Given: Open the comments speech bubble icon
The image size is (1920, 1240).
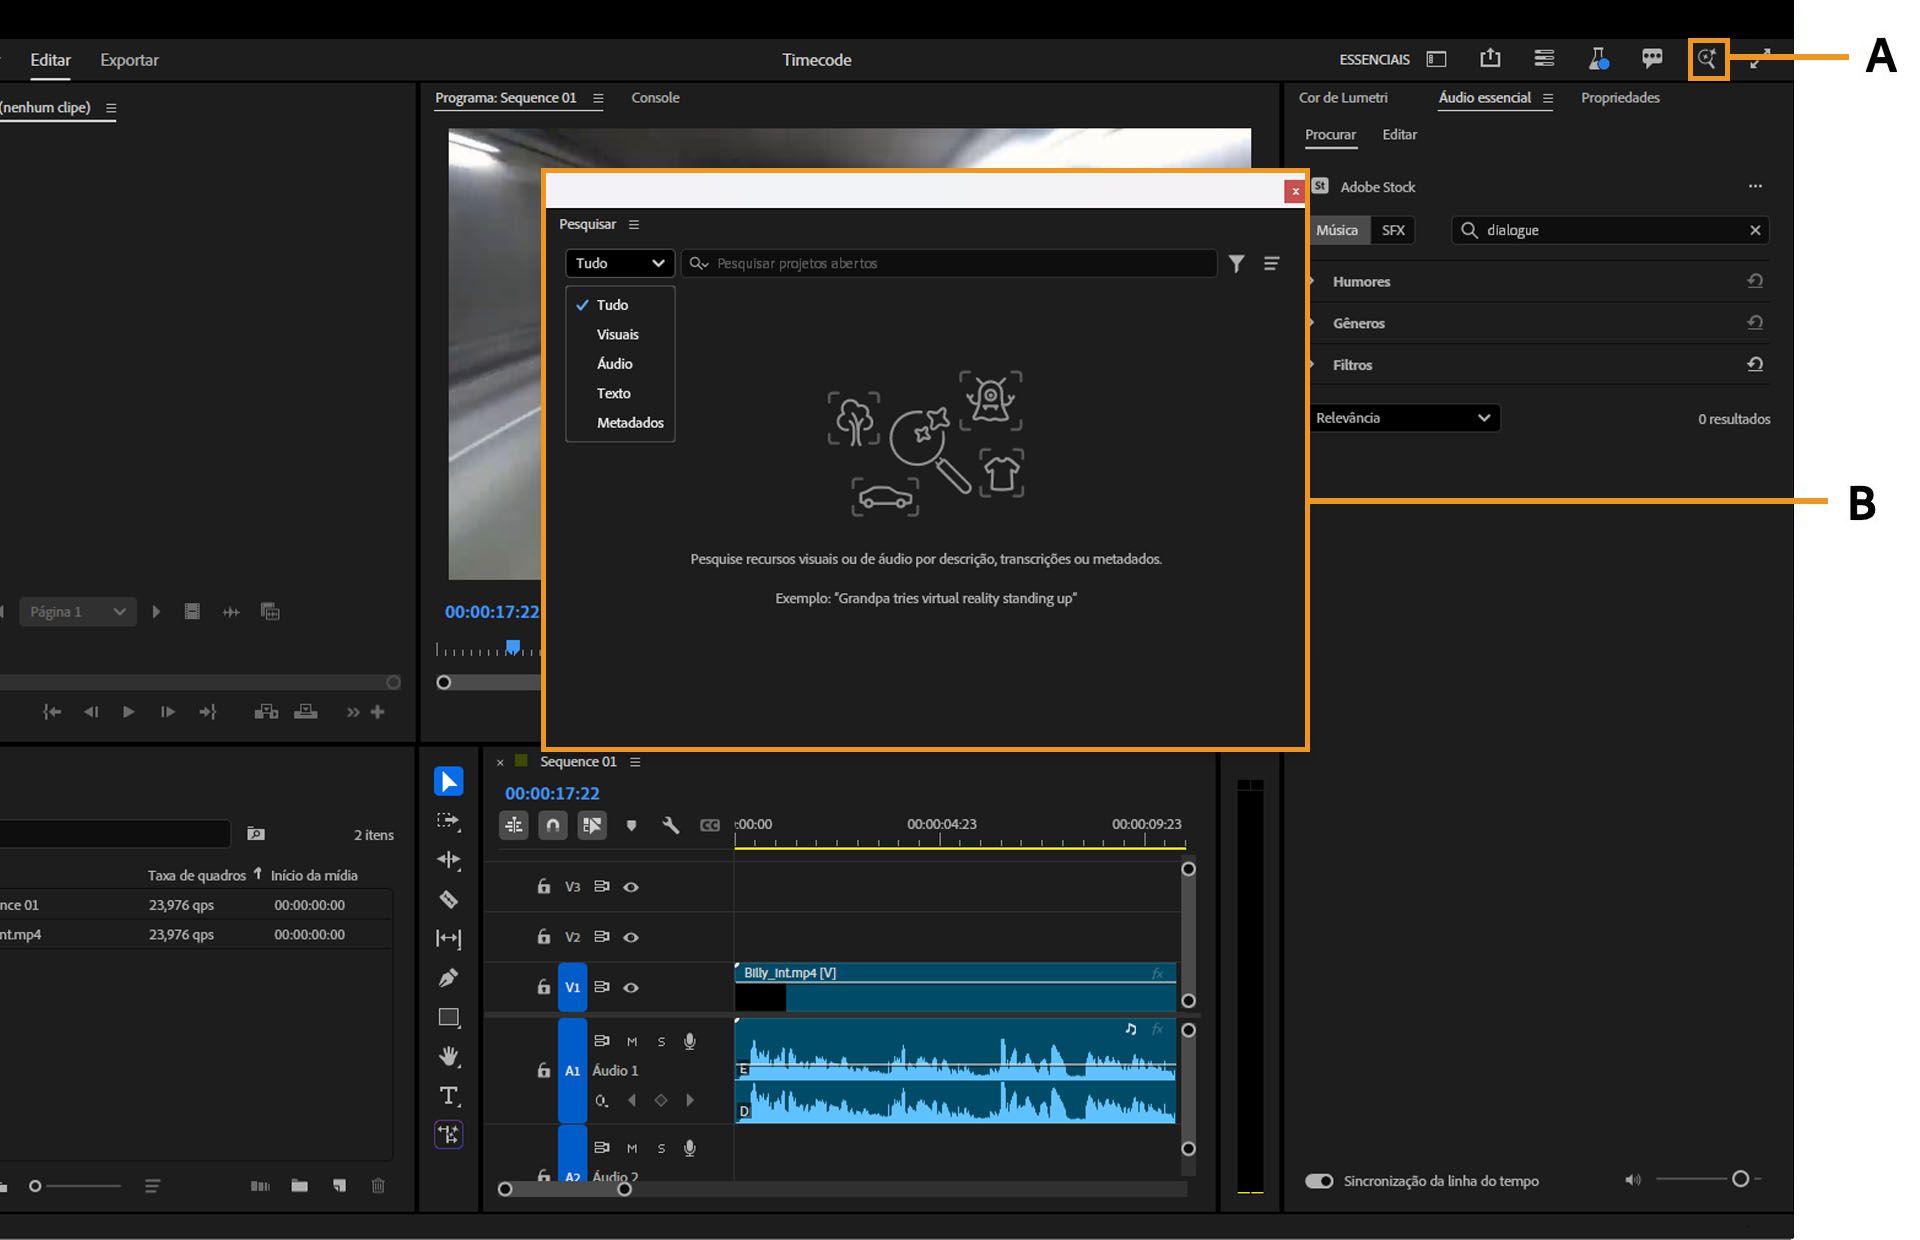Looking at the screenshot, I should pos(1653,59).
